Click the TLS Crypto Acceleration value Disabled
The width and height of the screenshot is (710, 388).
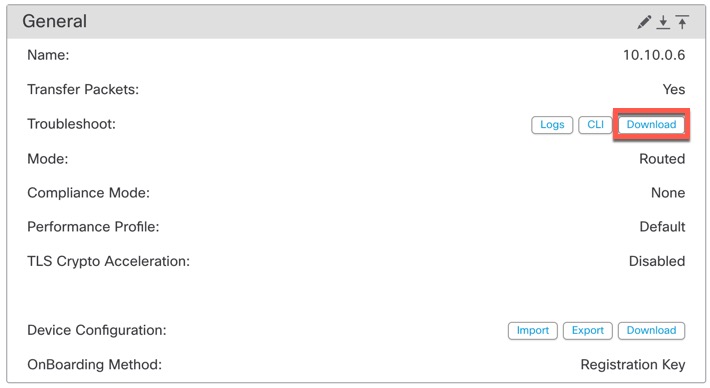[x=657, y=261]
